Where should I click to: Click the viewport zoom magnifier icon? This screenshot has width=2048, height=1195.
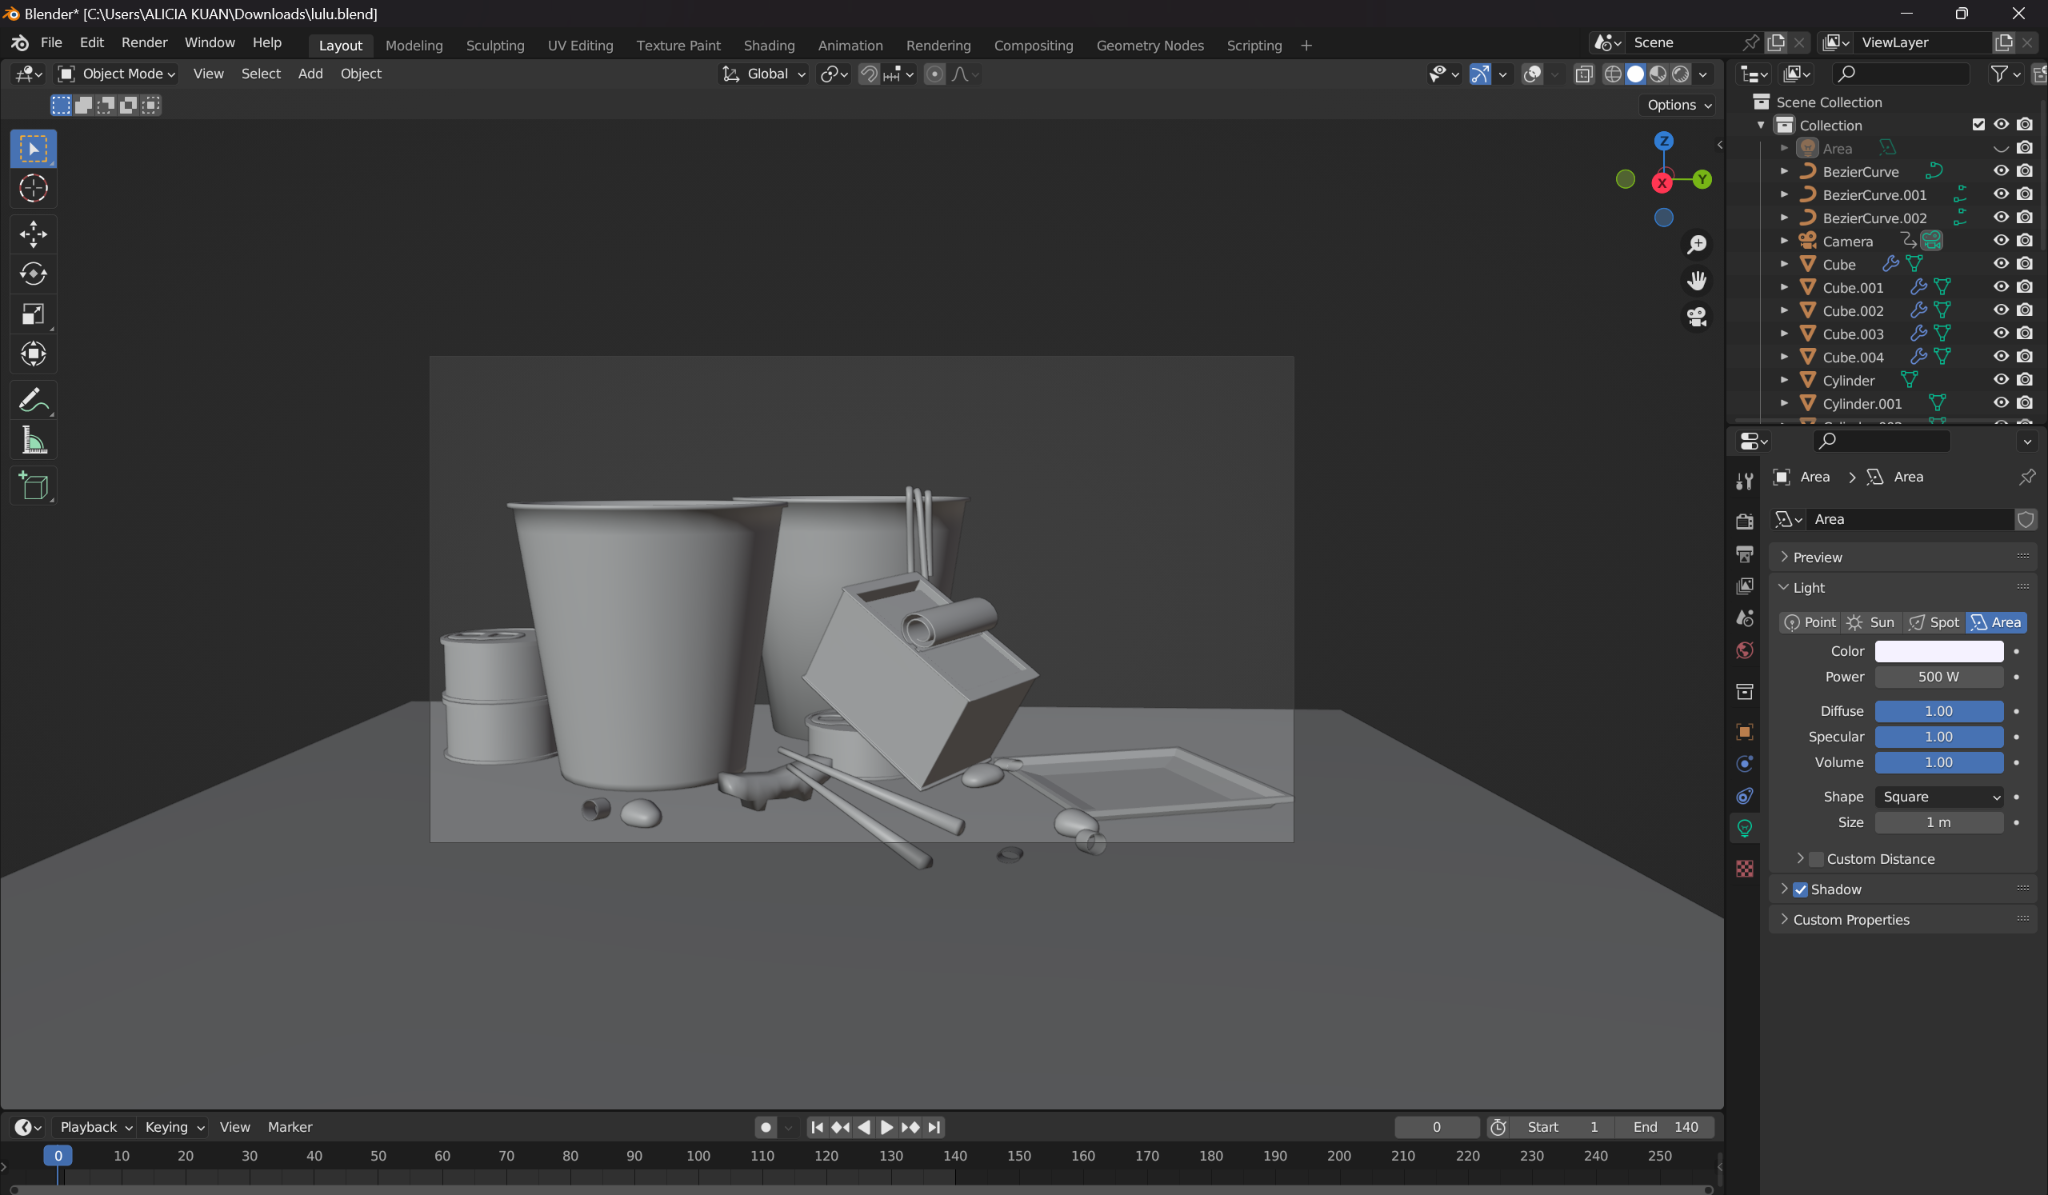point(1697,244)
